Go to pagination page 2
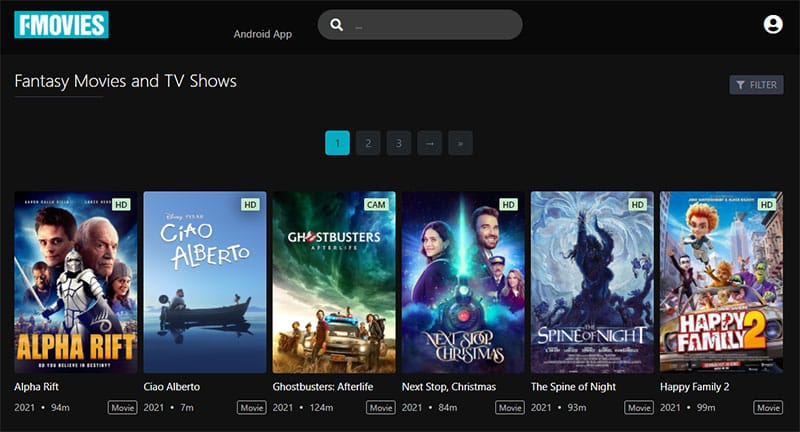 point(368,143)
